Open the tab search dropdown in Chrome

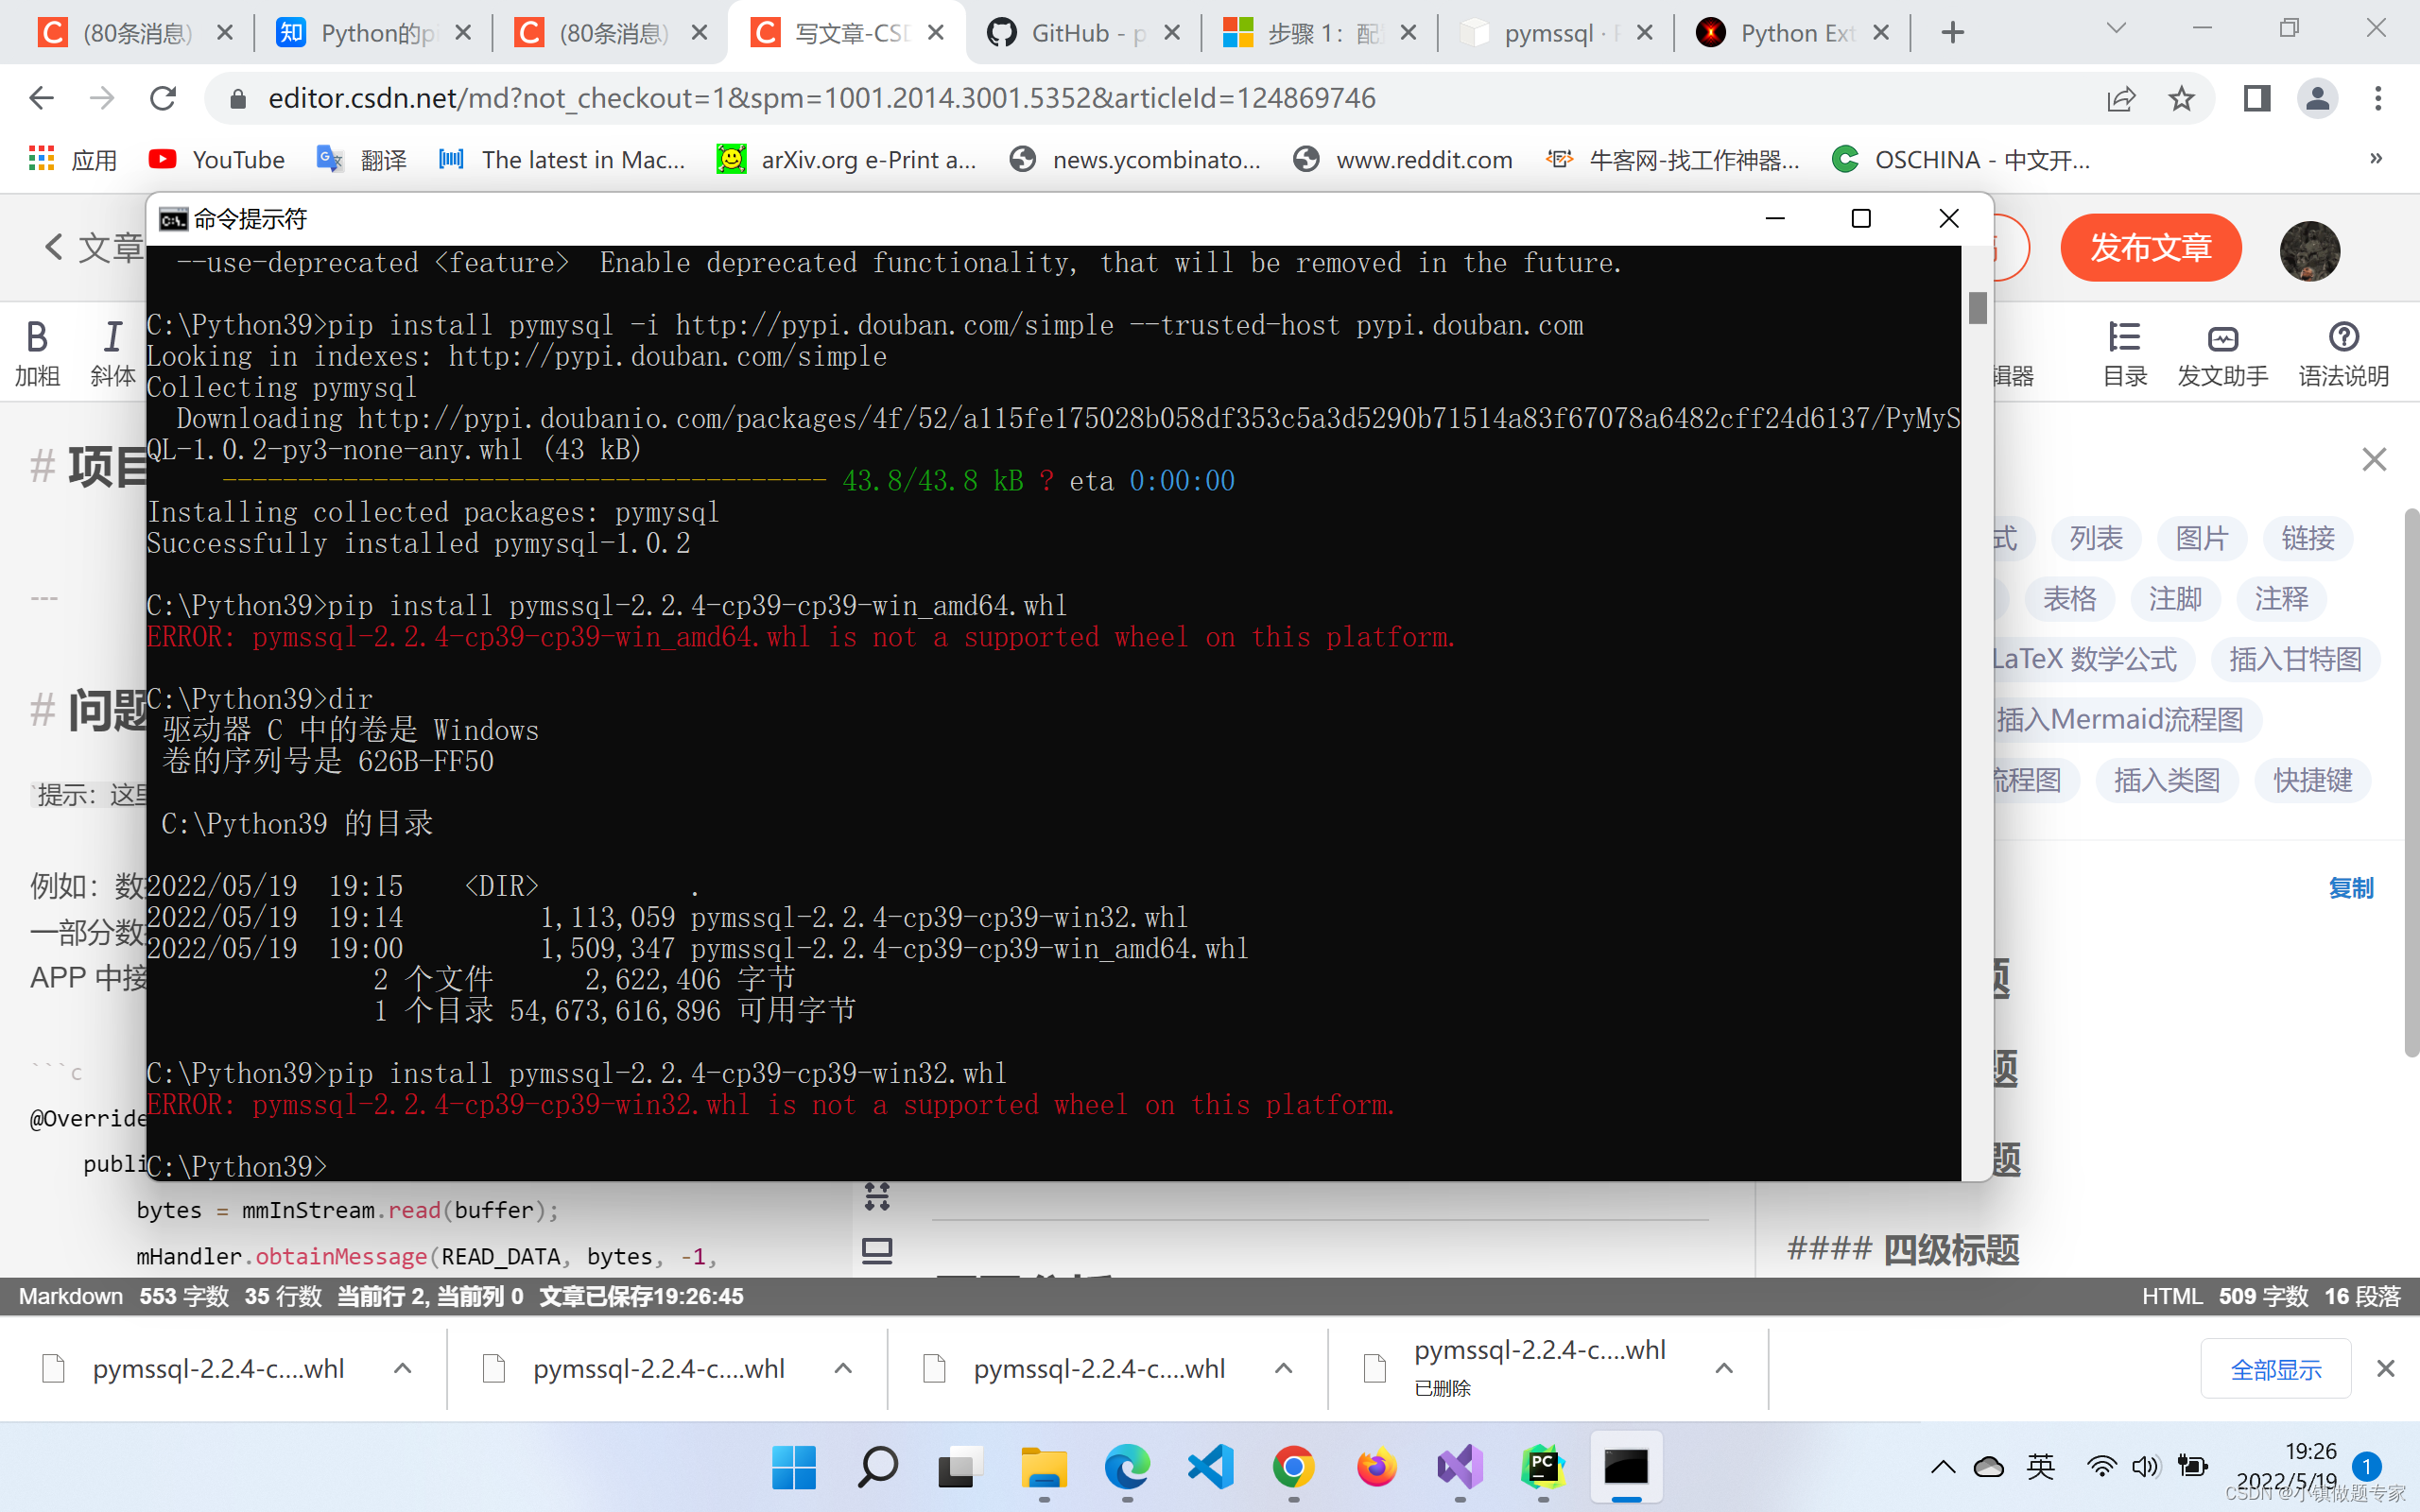click(x=2116, y=29)
